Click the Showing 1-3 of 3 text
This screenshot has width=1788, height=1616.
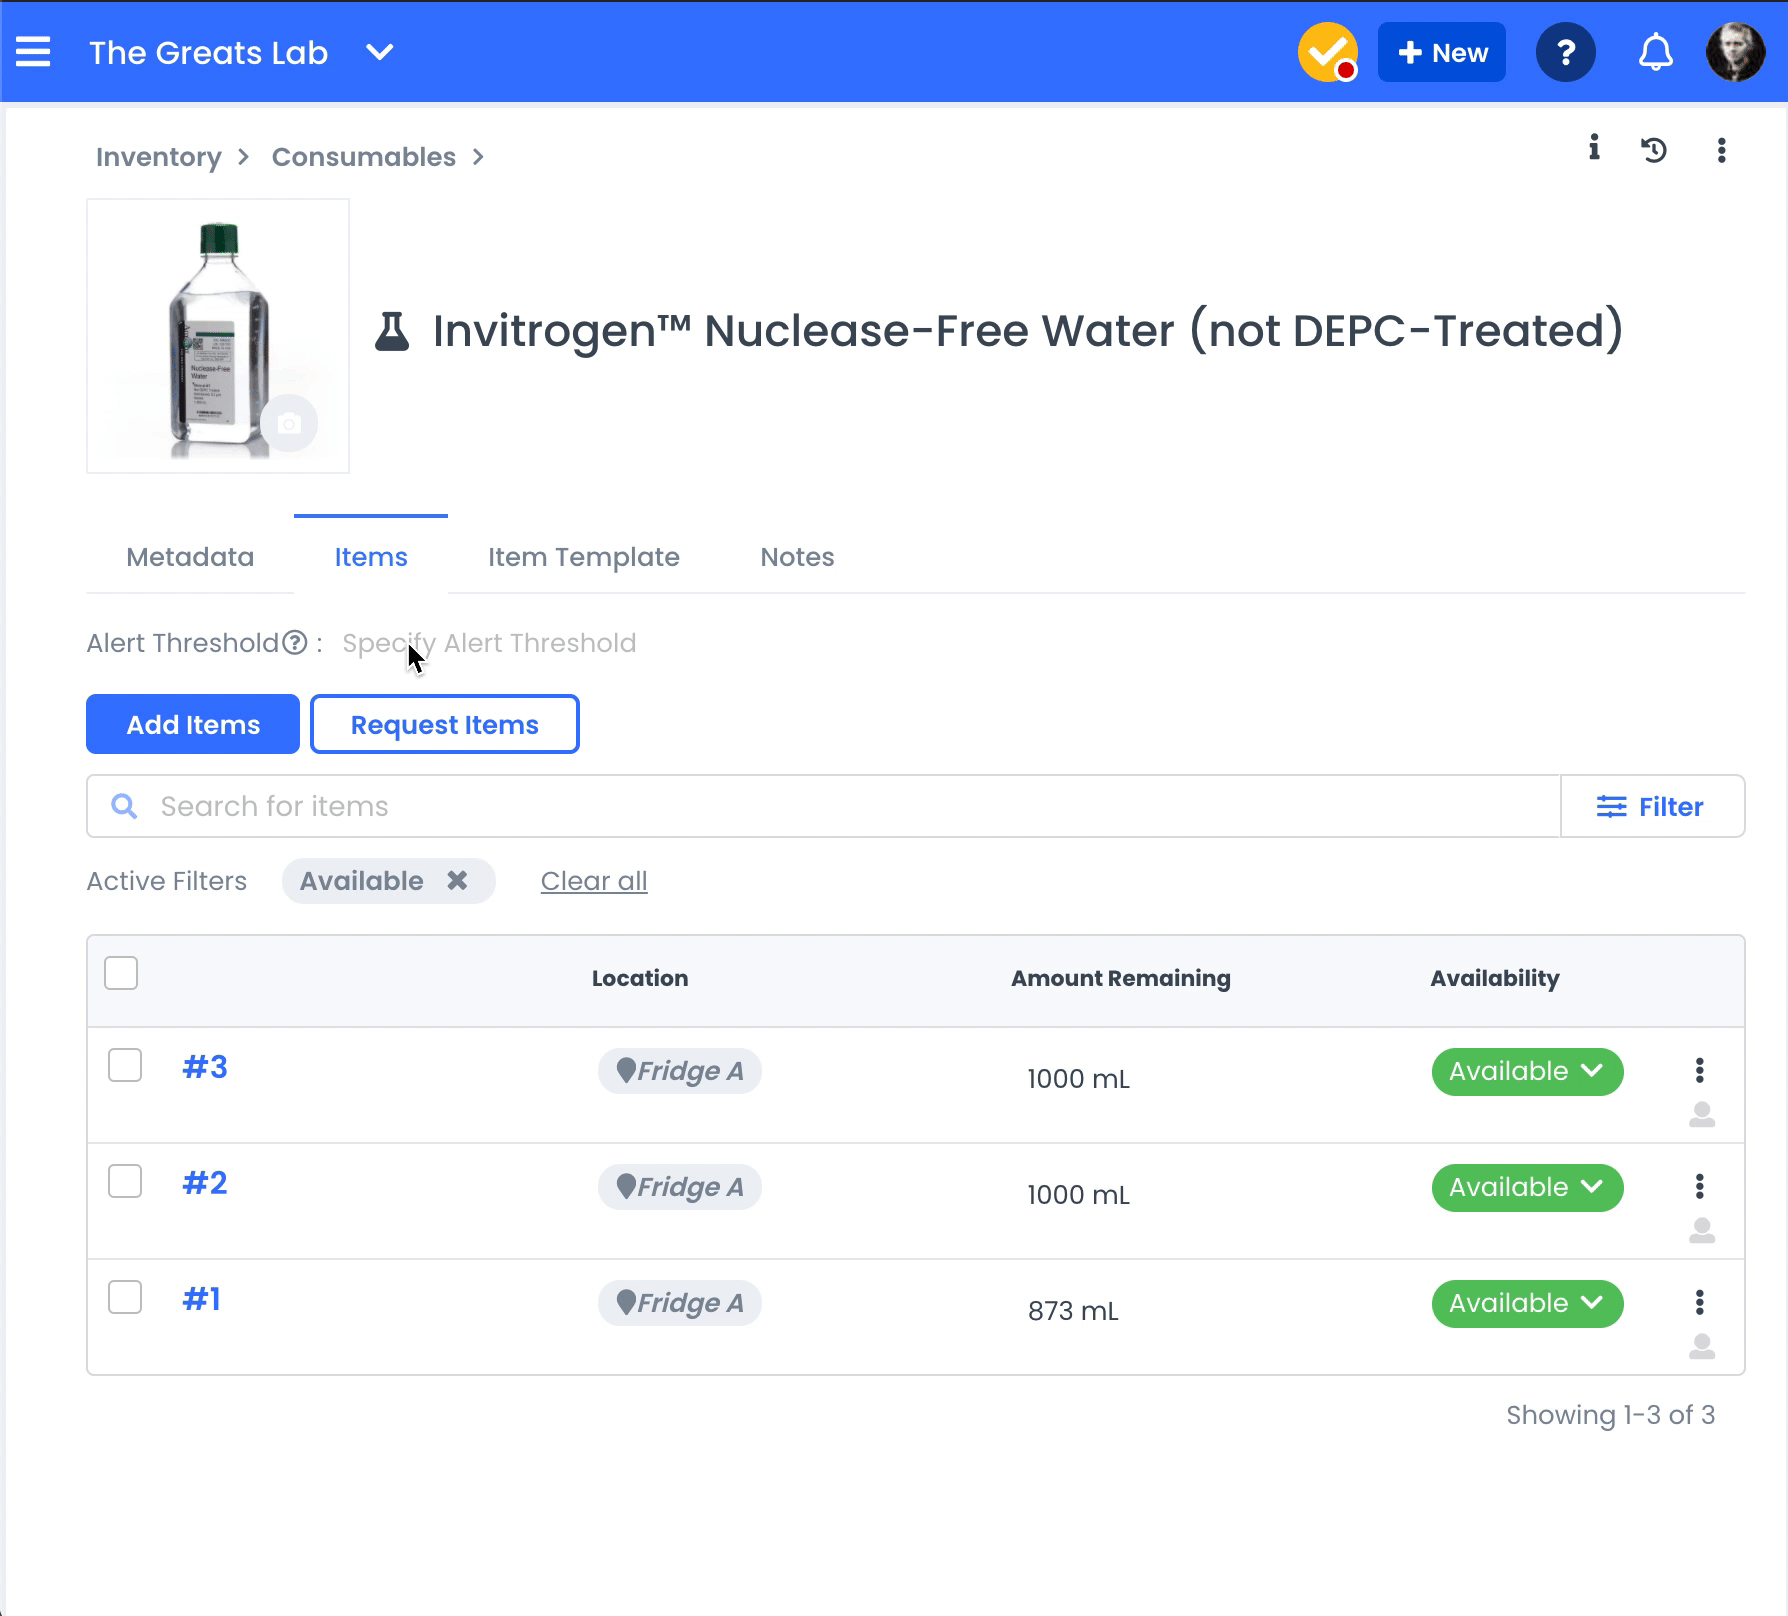1611,1415
